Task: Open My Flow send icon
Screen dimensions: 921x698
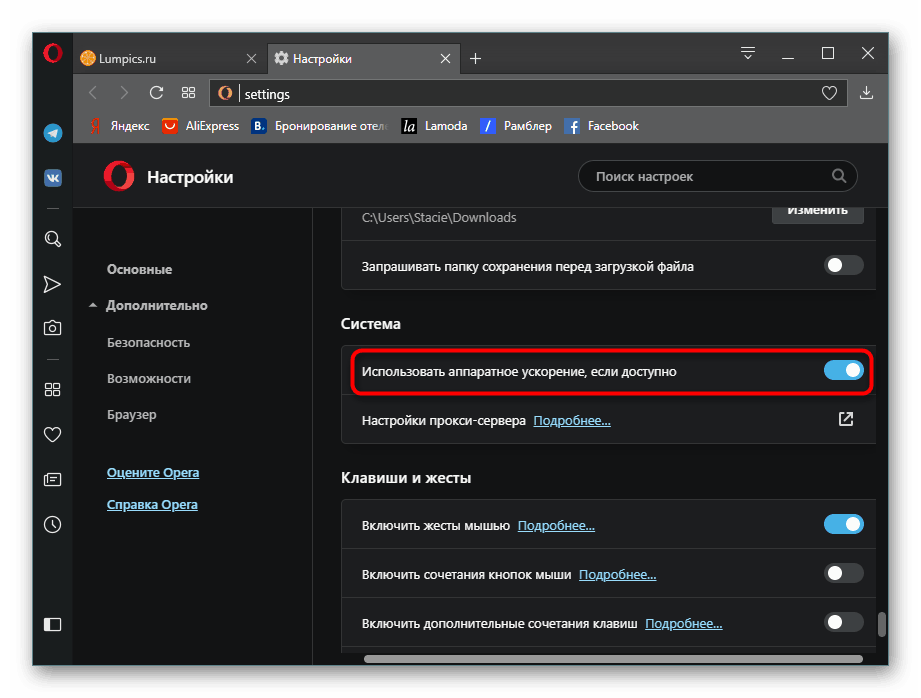Action: pyautogui.click(x=52, y=284)
